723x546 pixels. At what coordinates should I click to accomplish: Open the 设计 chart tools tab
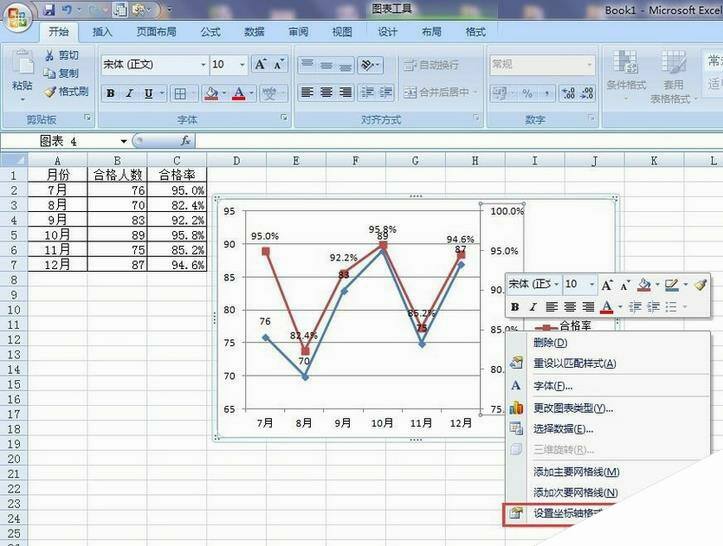coord(387,32)
